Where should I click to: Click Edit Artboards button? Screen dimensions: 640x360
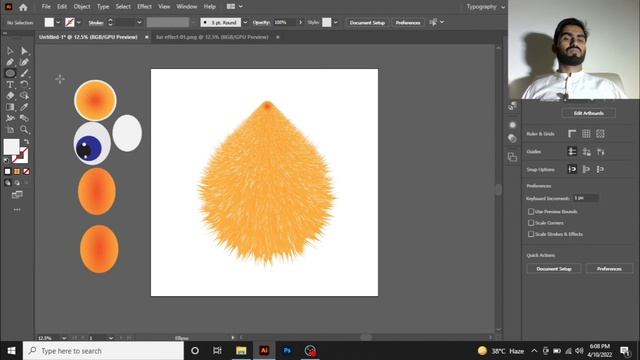pos(589,113)
